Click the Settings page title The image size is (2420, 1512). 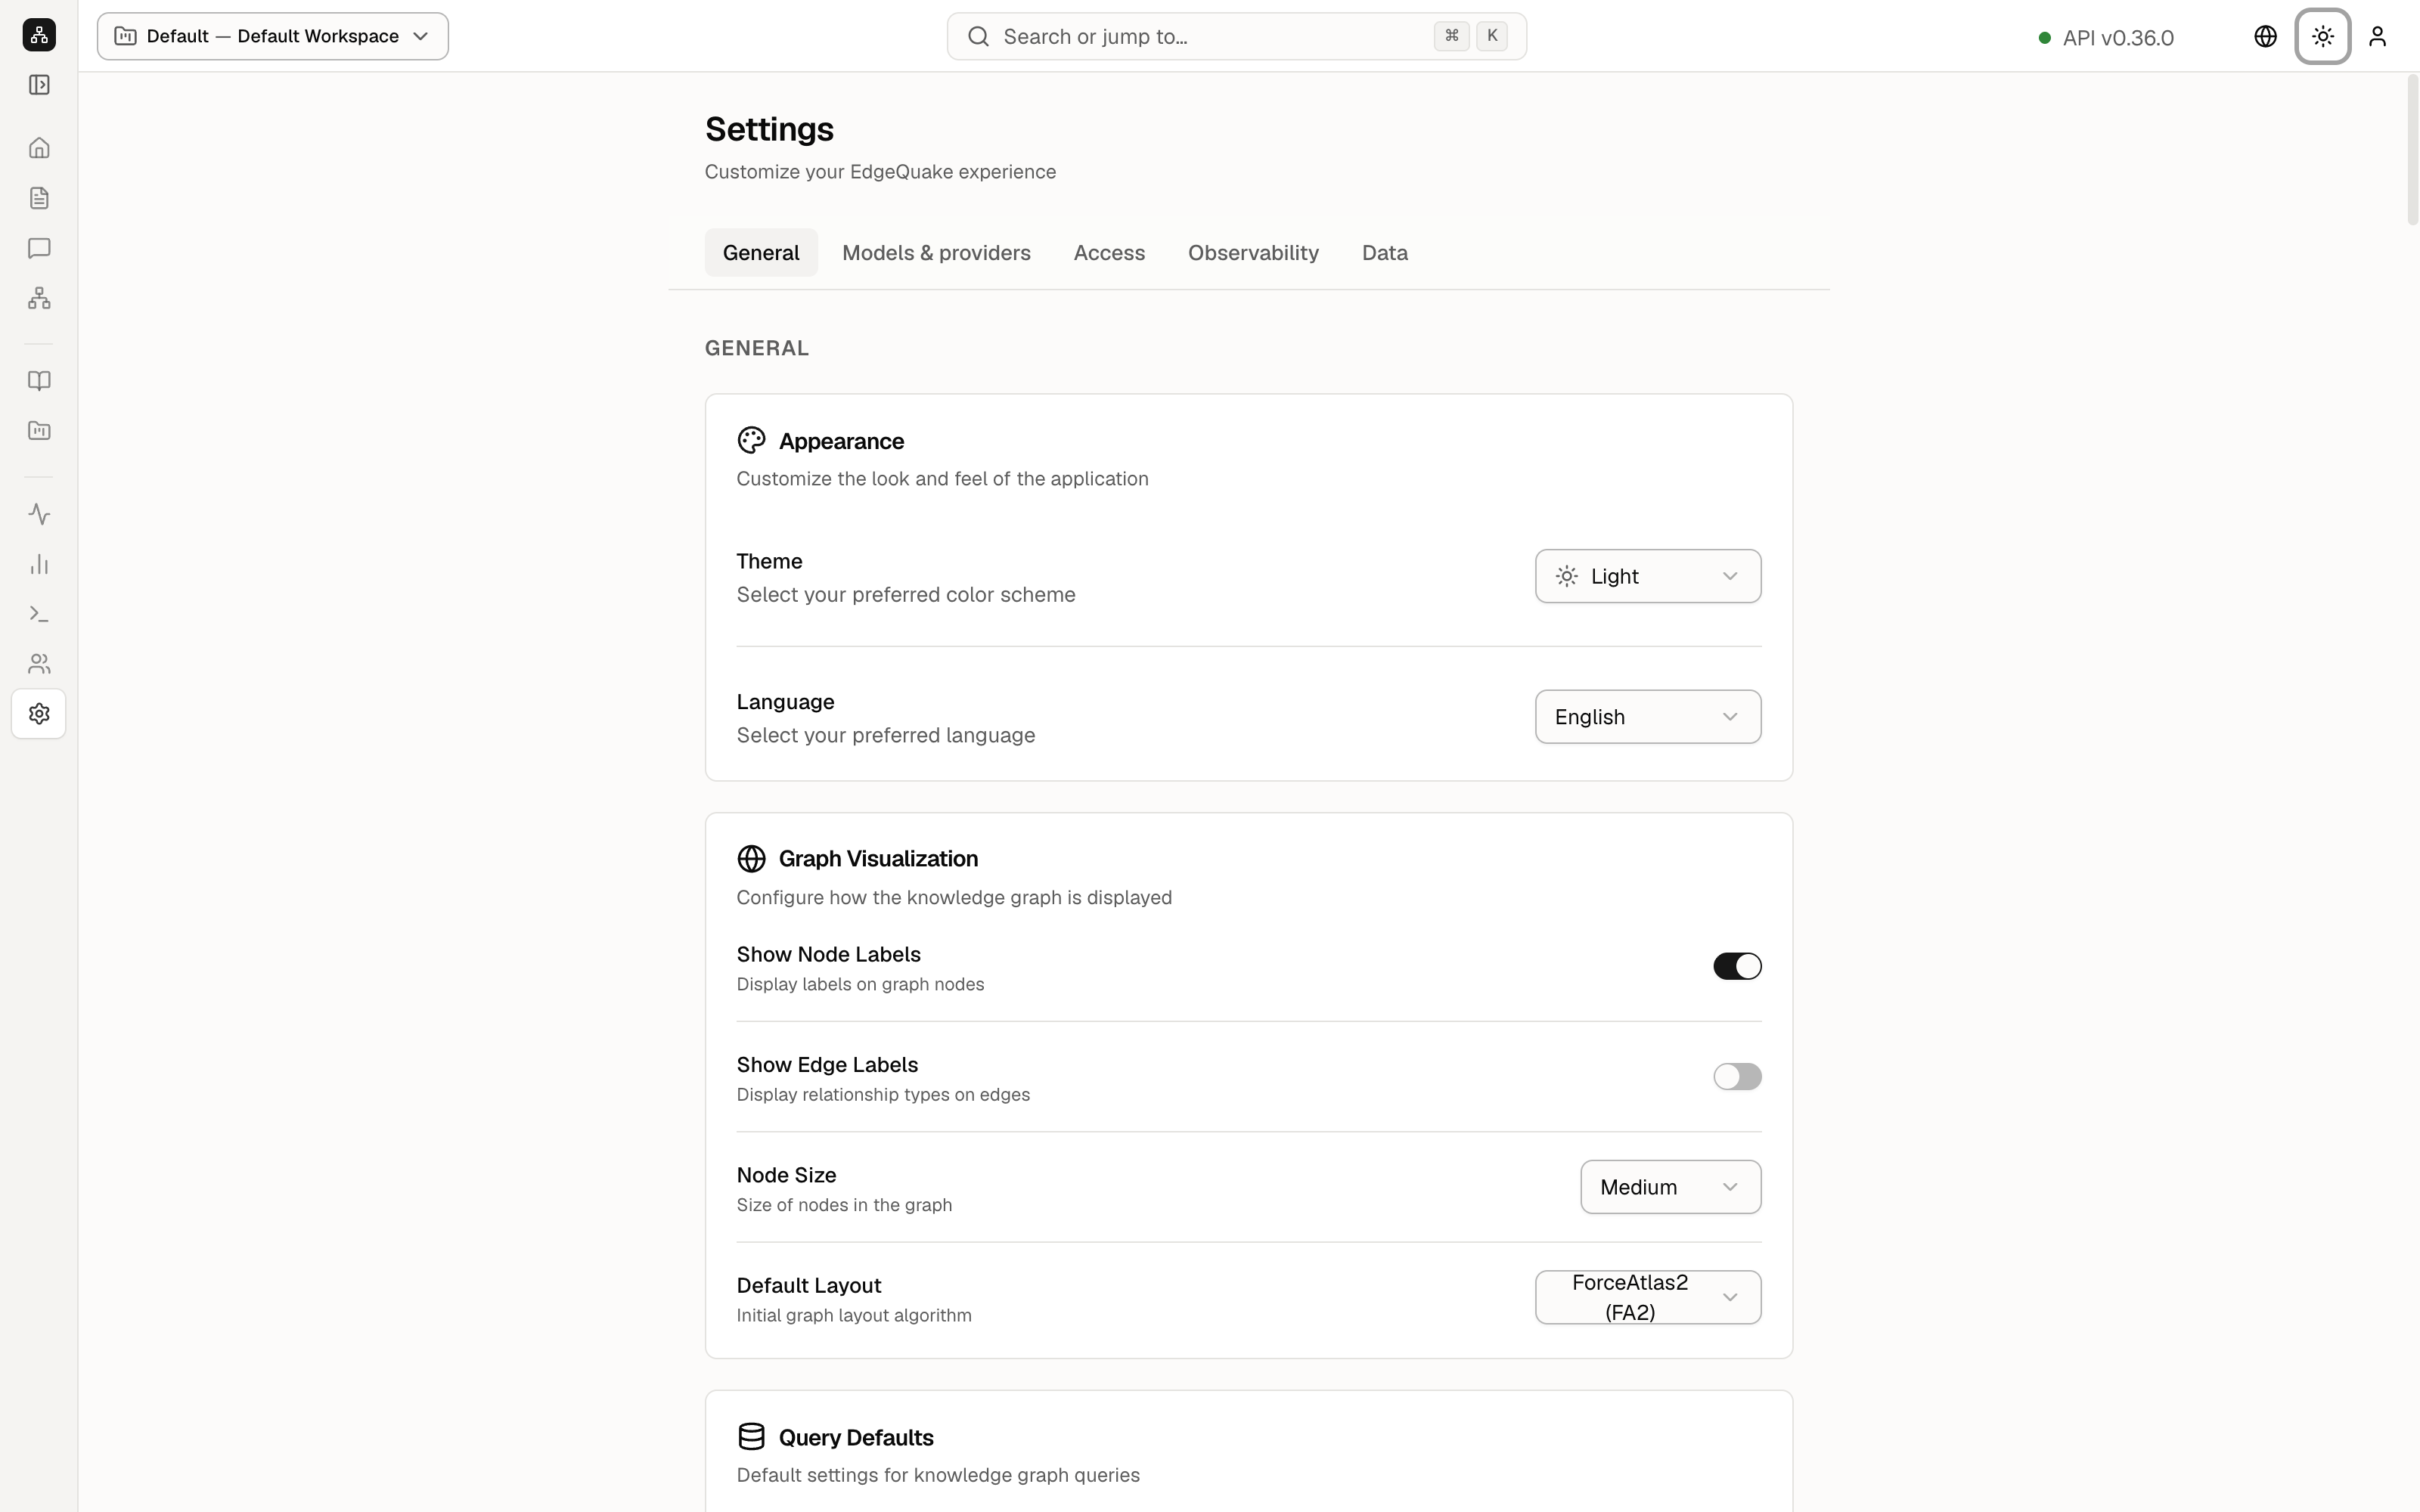pyautogui.click(x=769, y=129)
